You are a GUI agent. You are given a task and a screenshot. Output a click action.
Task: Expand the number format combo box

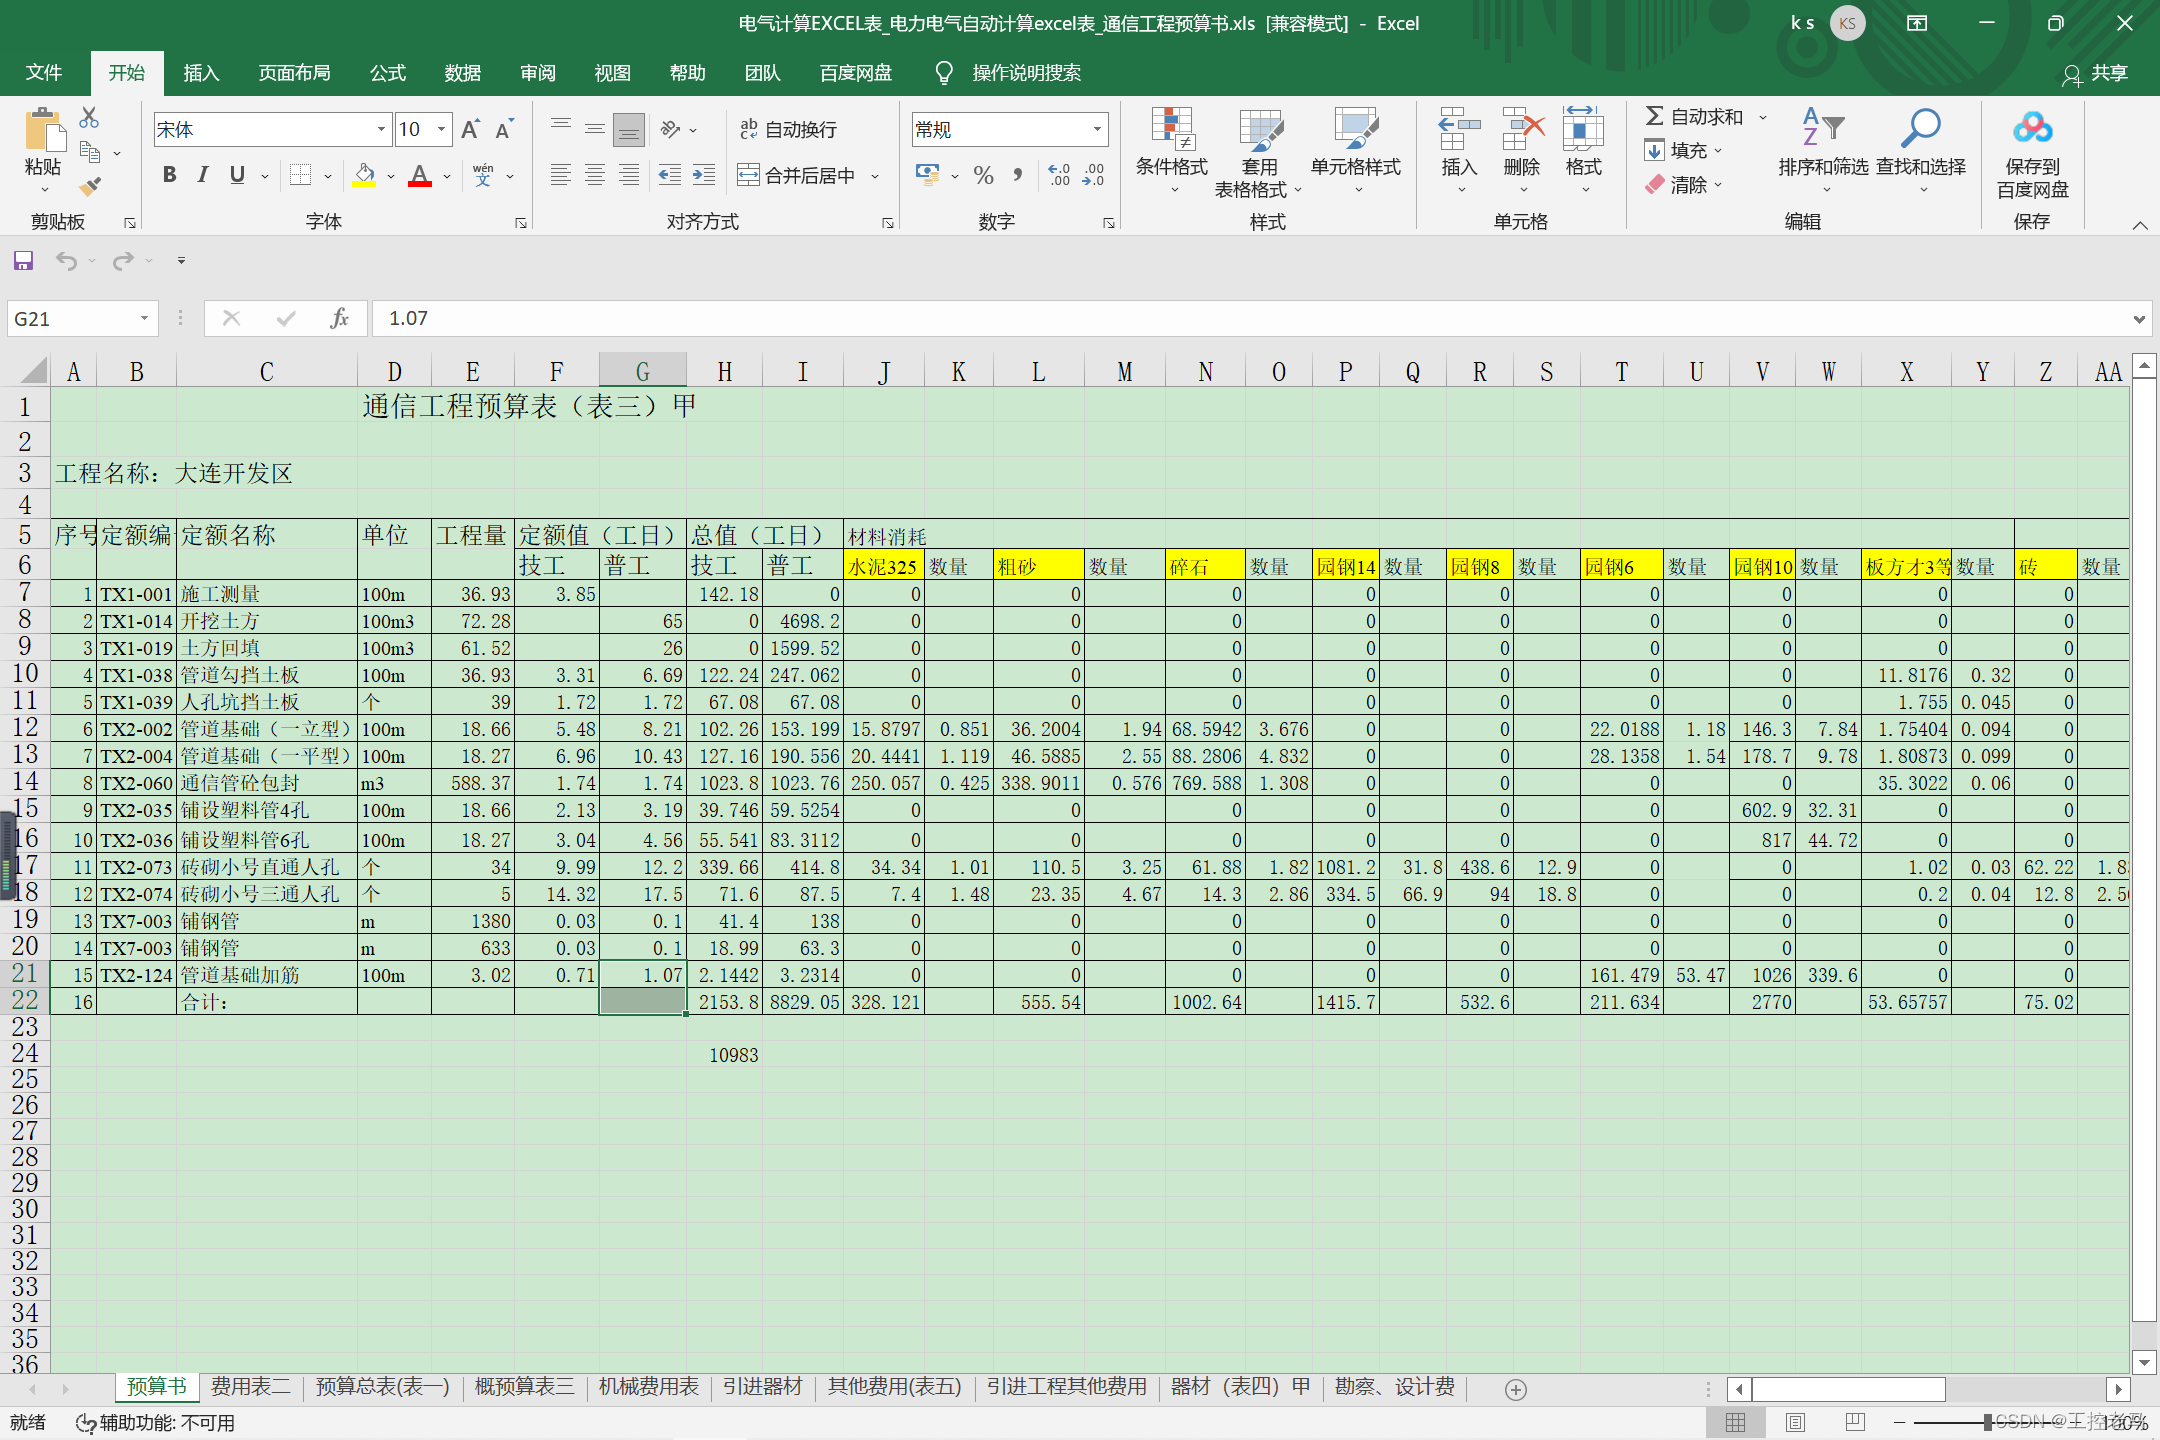1097,129
